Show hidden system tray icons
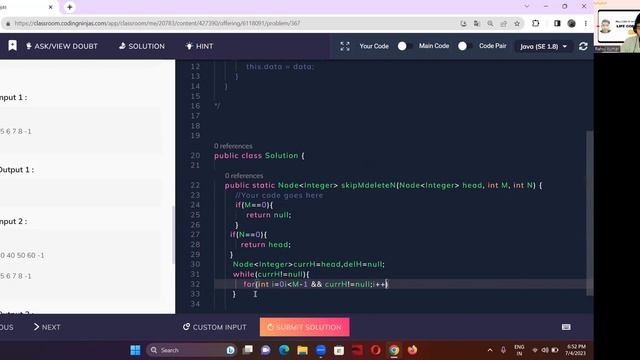The width and height of the screenshot is (640, 360). 490,350
